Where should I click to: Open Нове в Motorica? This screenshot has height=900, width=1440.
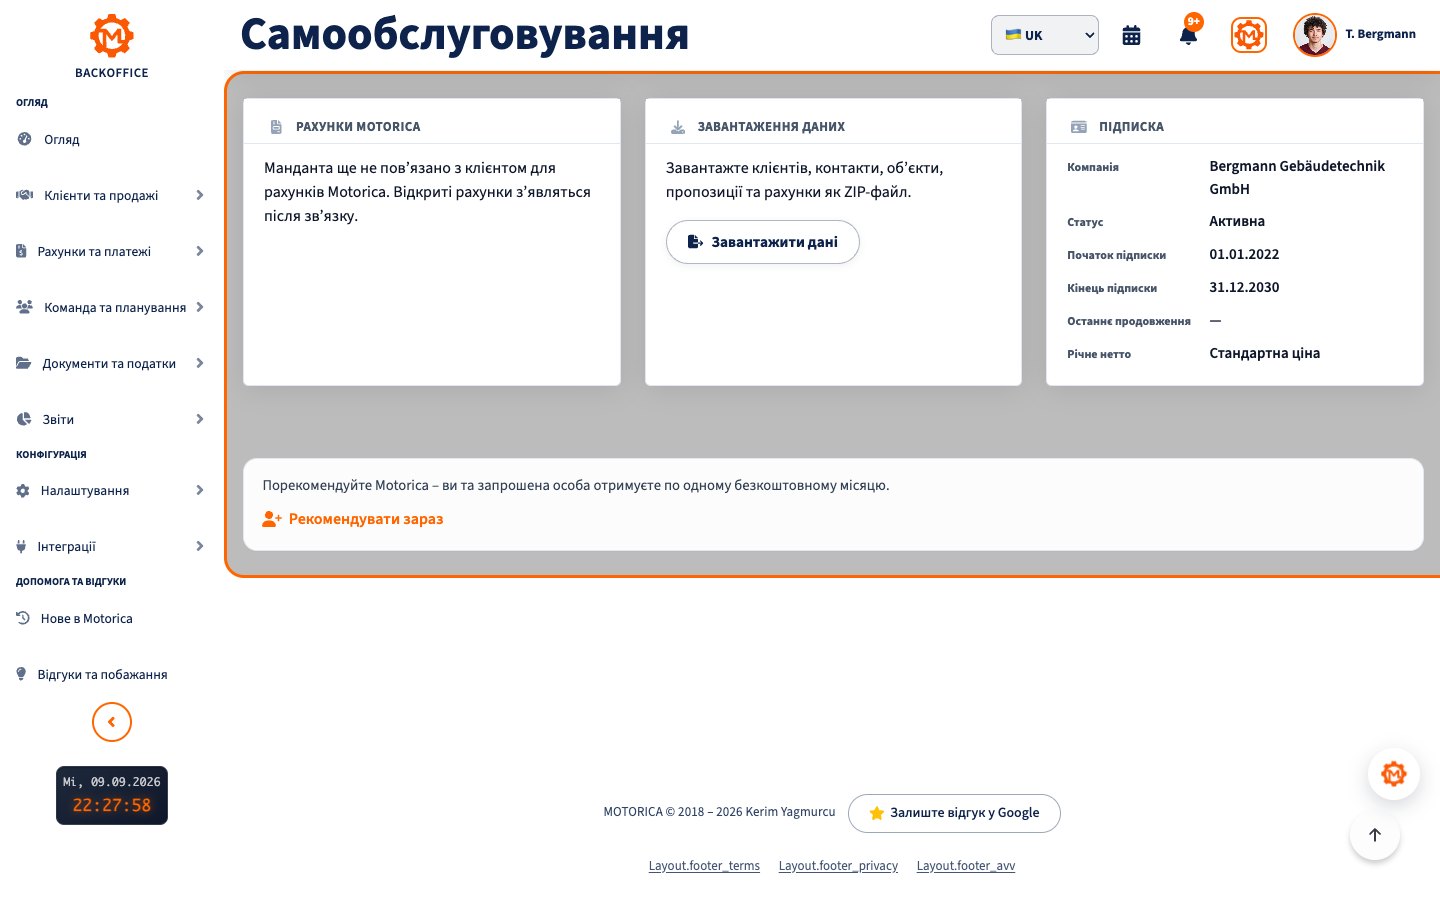[87, 618]
